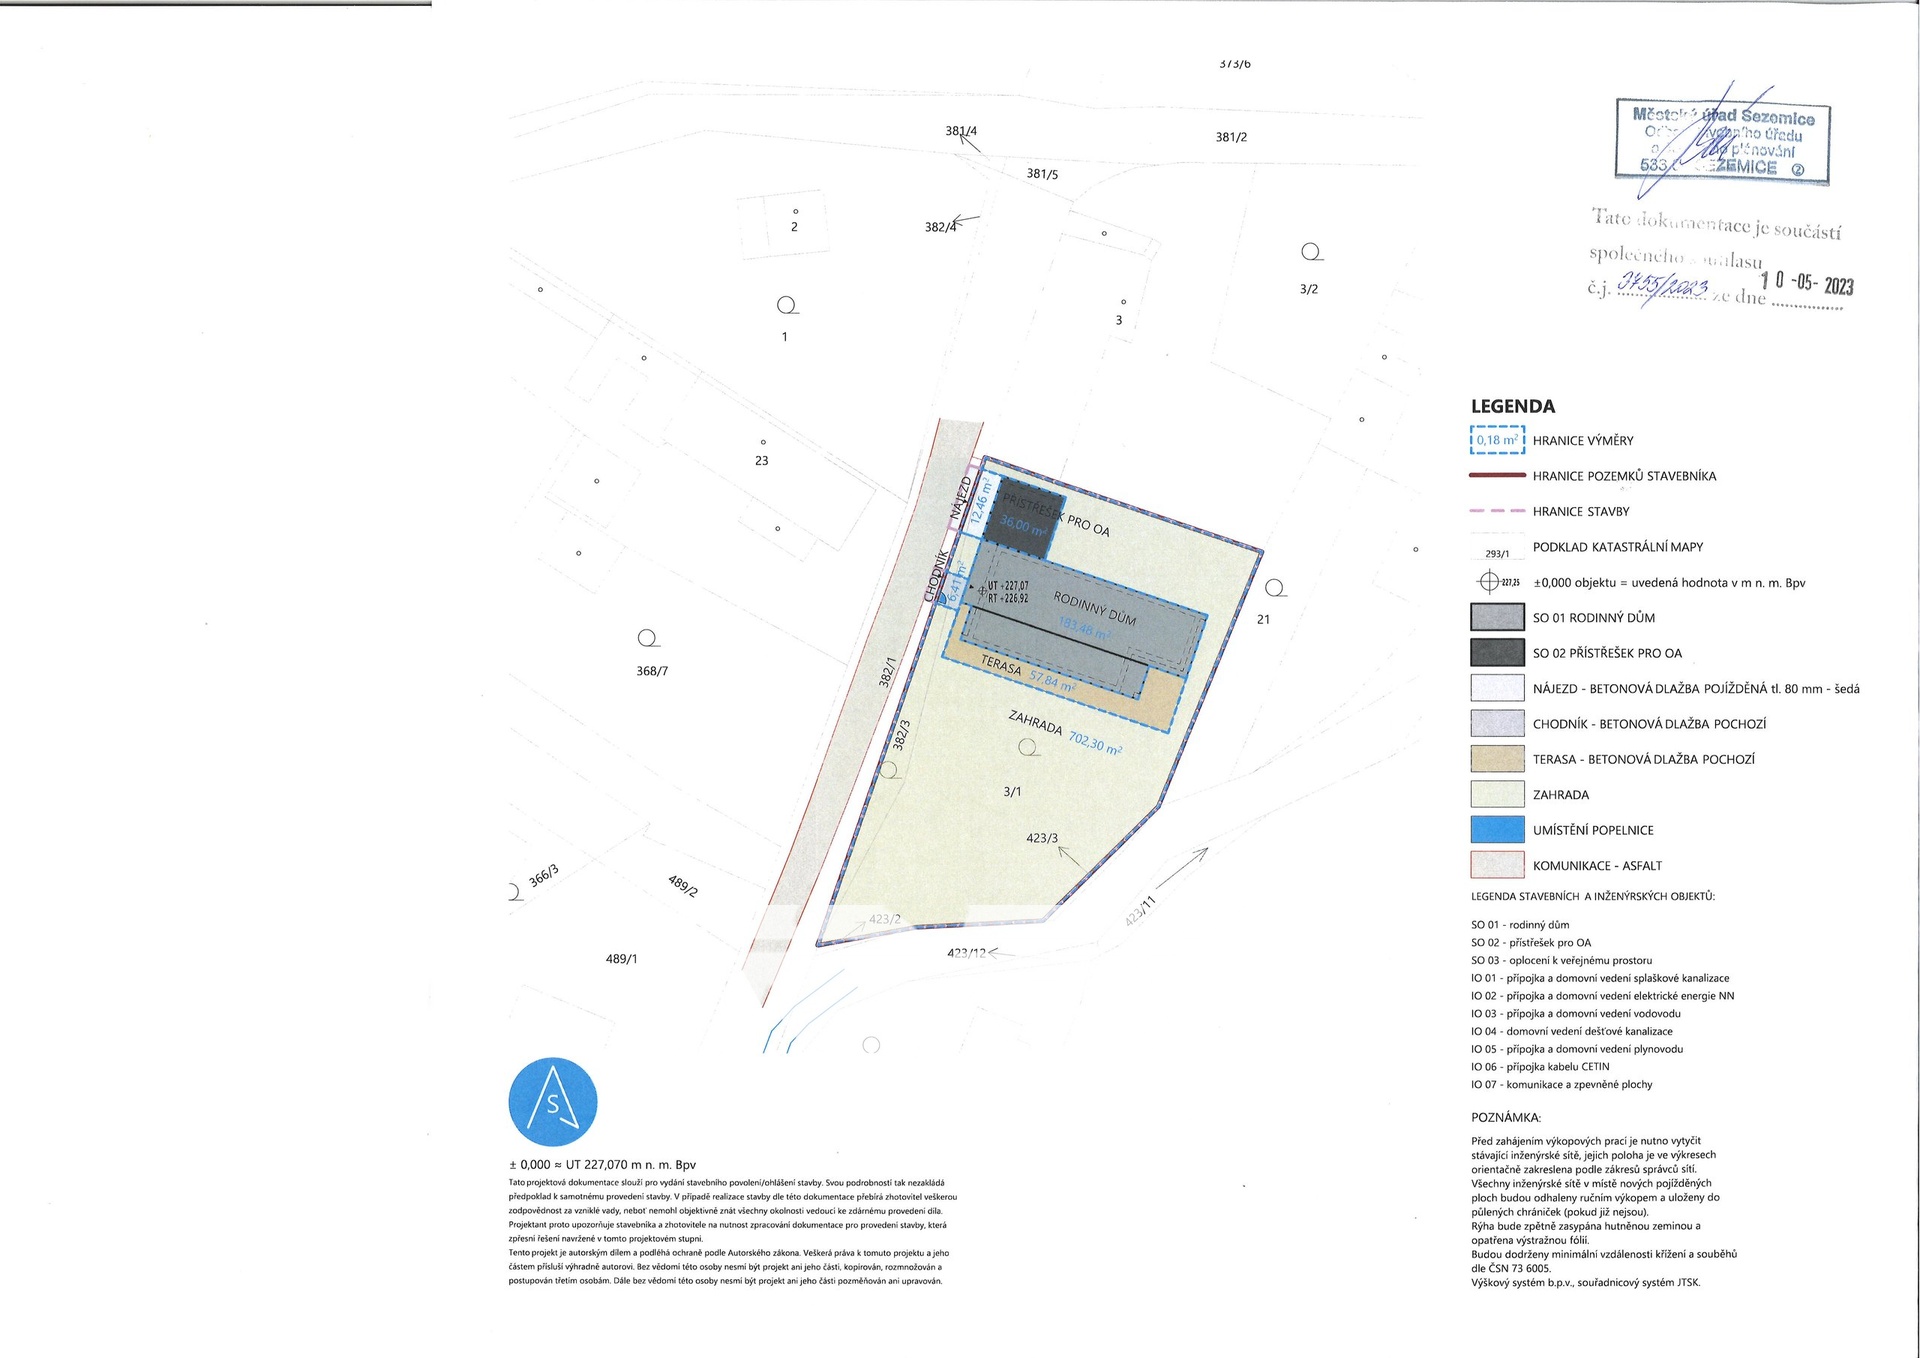This screenshot has height=1358, width=1920.
Task: Click the ZAHRADA 702,30 m² area label
Action: (1065, 733)
